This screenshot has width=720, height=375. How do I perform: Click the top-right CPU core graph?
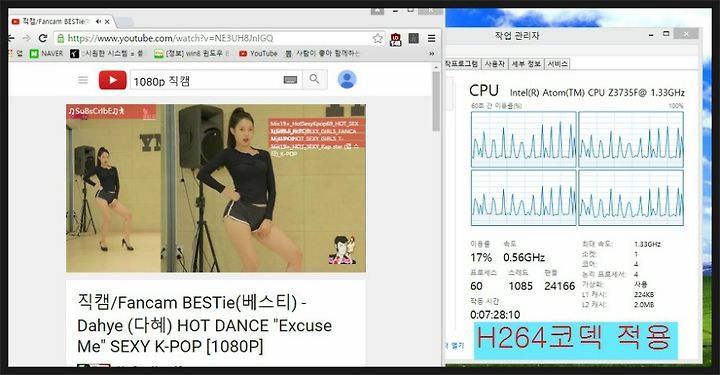click(631, 140)
